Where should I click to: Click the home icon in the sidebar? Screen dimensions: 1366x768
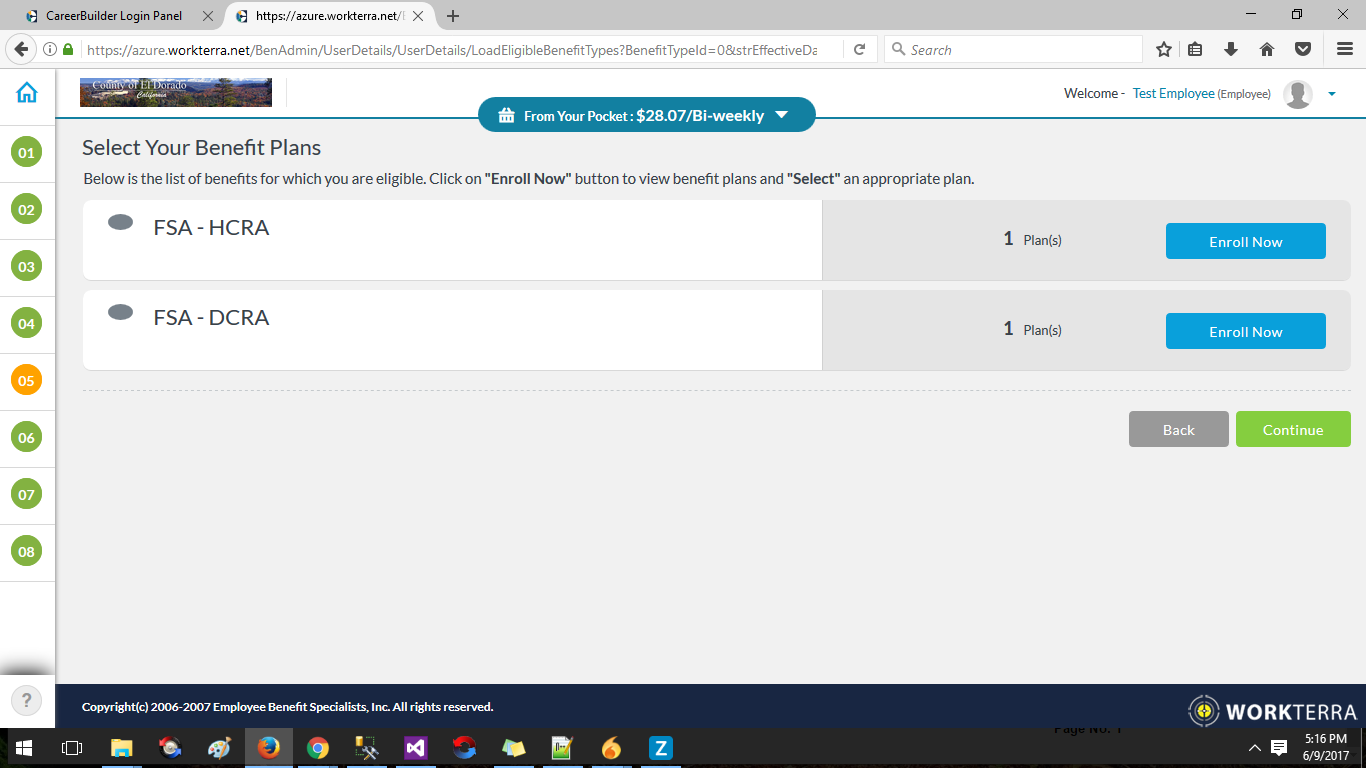click(x=27, y=93)
